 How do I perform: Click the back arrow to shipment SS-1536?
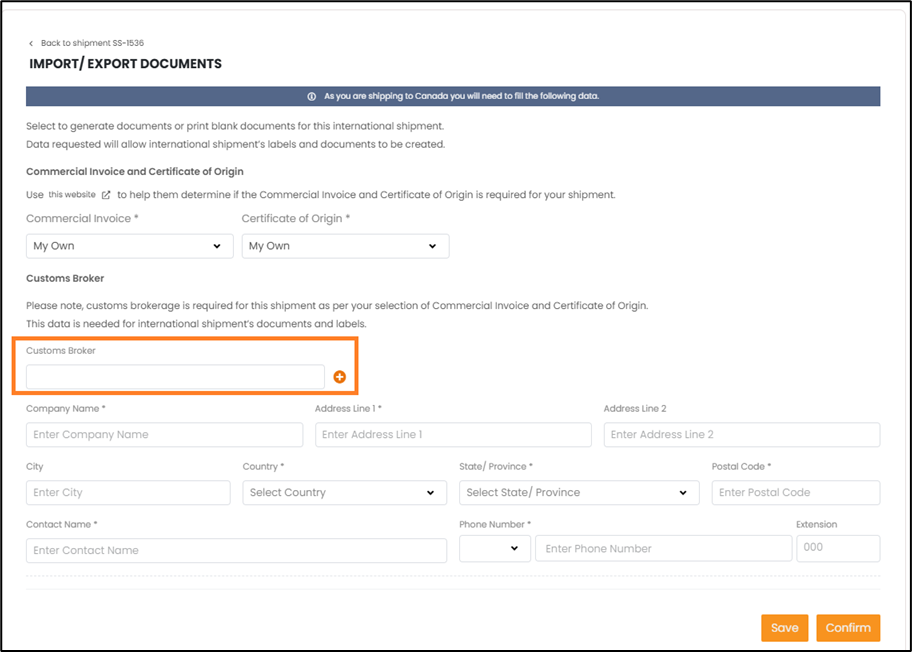pos(31,44)
